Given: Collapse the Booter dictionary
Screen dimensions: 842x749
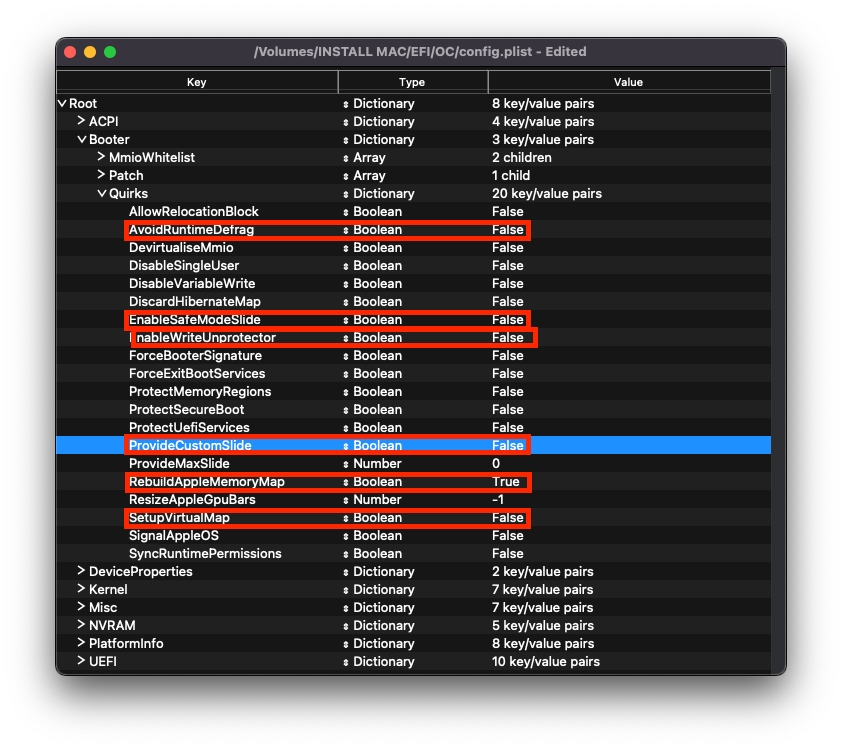Looking at the screenshot, I should click(x=82, y=140).
